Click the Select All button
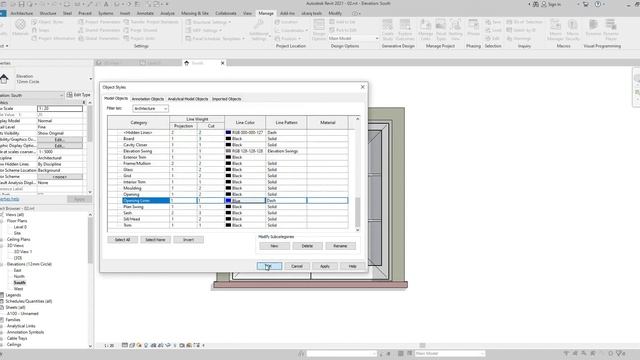Viewport: 640px width, 360px height. 122,240
